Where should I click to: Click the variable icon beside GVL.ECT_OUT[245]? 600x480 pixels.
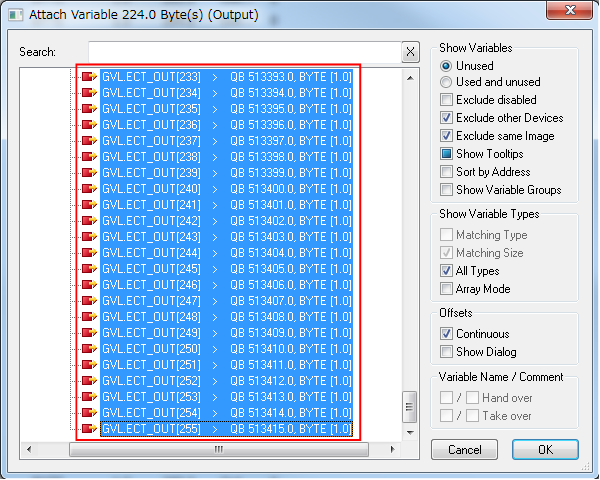(90, 269)
